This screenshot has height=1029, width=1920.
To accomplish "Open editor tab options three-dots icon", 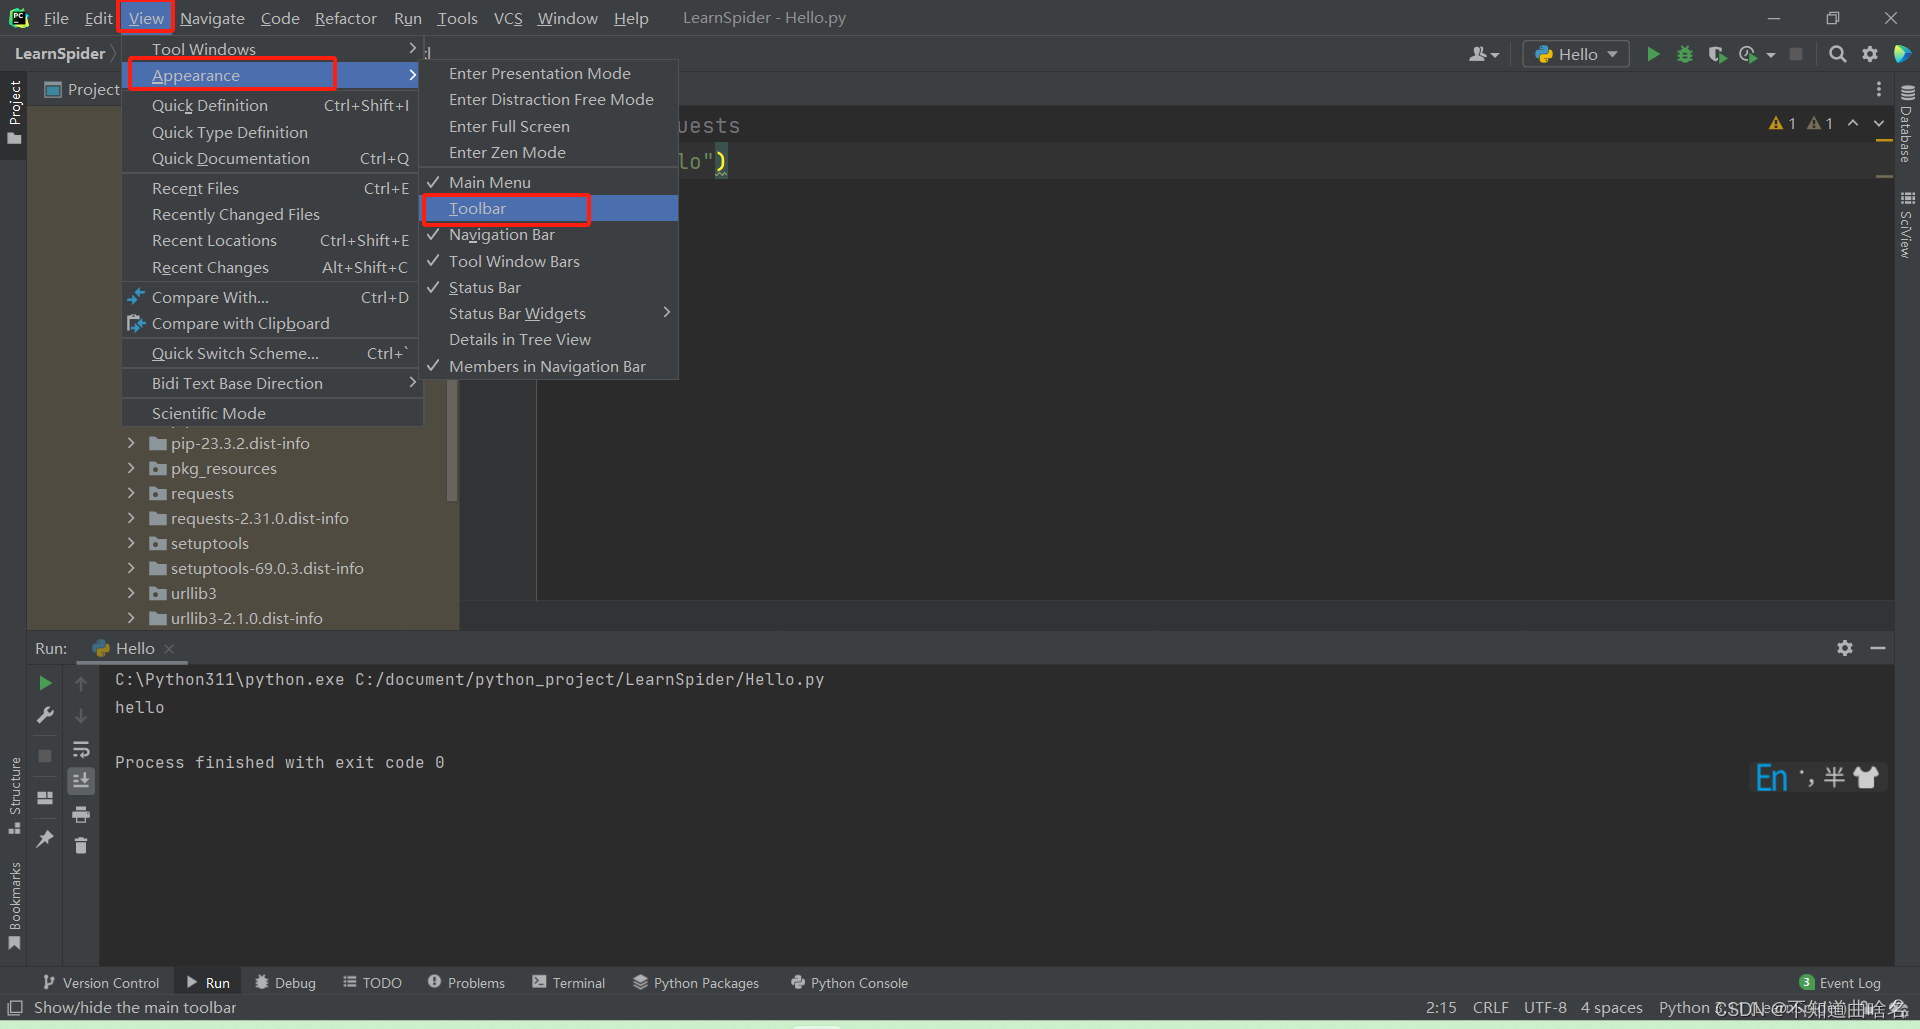I will click(1879, 89).
